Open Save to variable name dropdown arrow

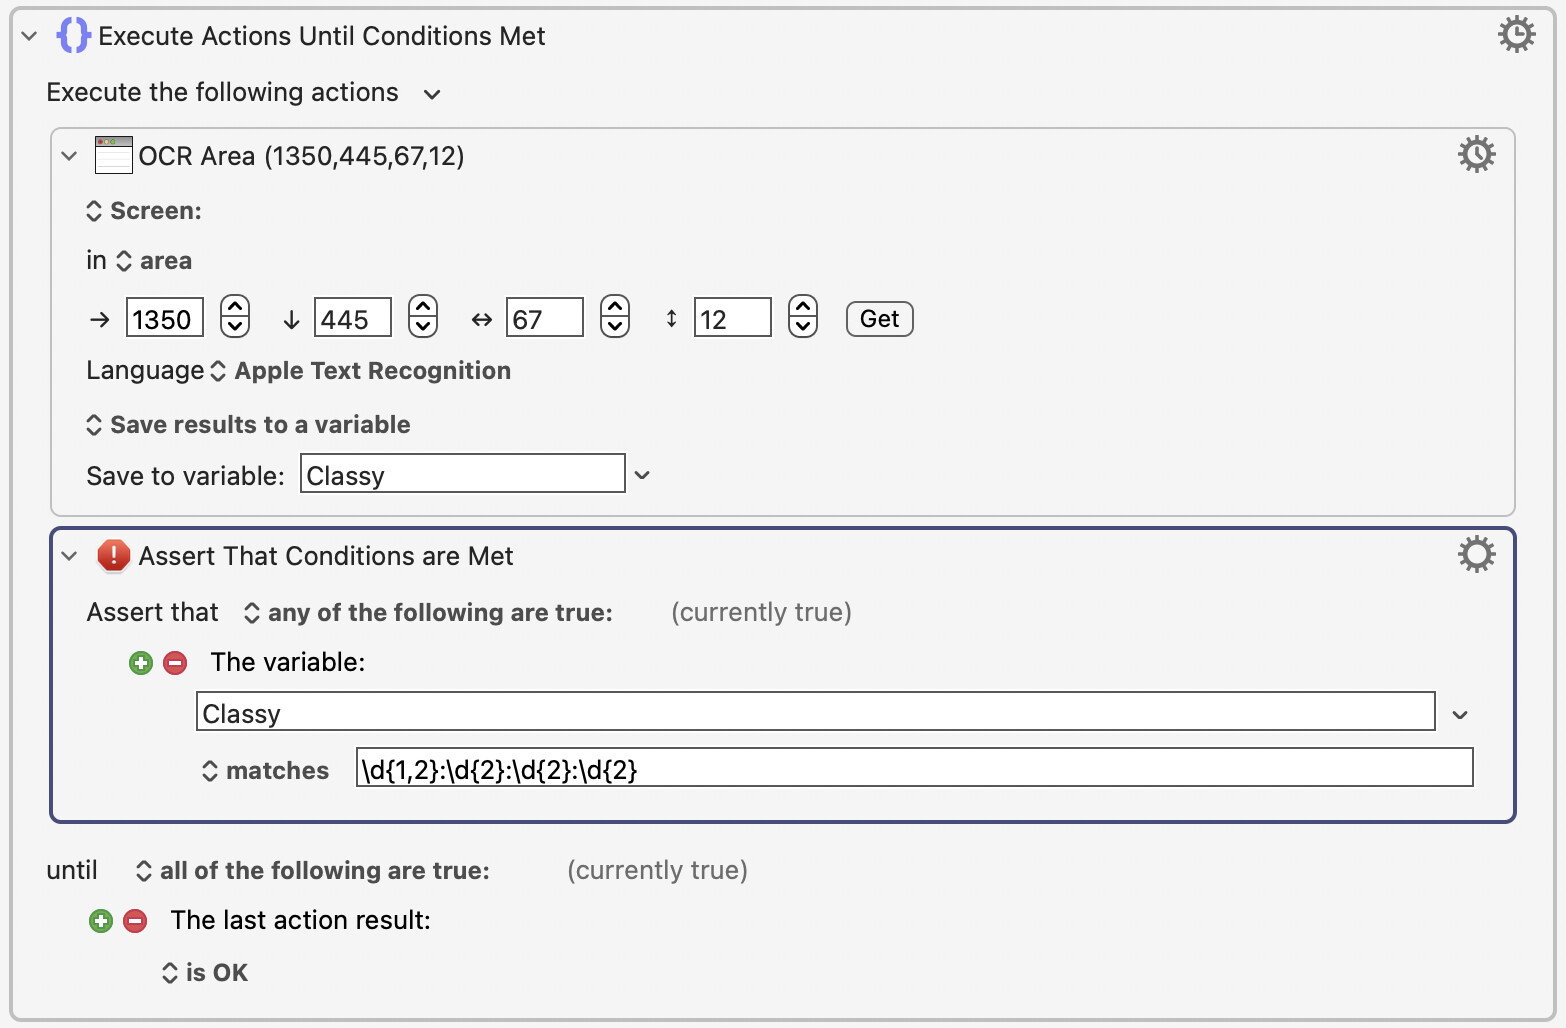(642, 475)
